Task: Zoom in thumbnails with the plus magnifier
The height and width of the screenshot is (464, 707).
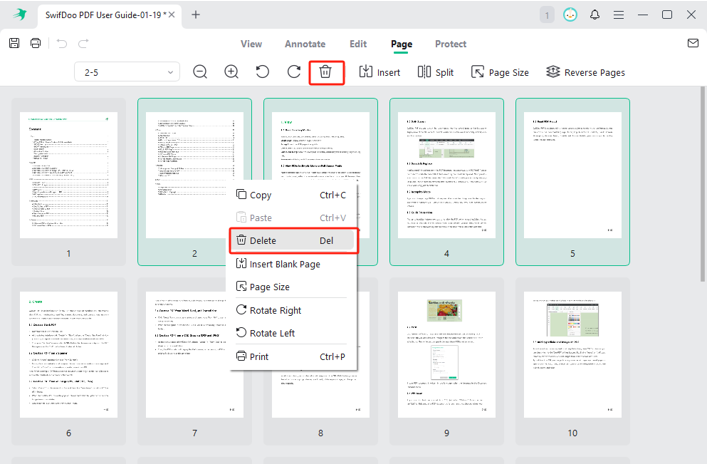Action: click(231, 72)
